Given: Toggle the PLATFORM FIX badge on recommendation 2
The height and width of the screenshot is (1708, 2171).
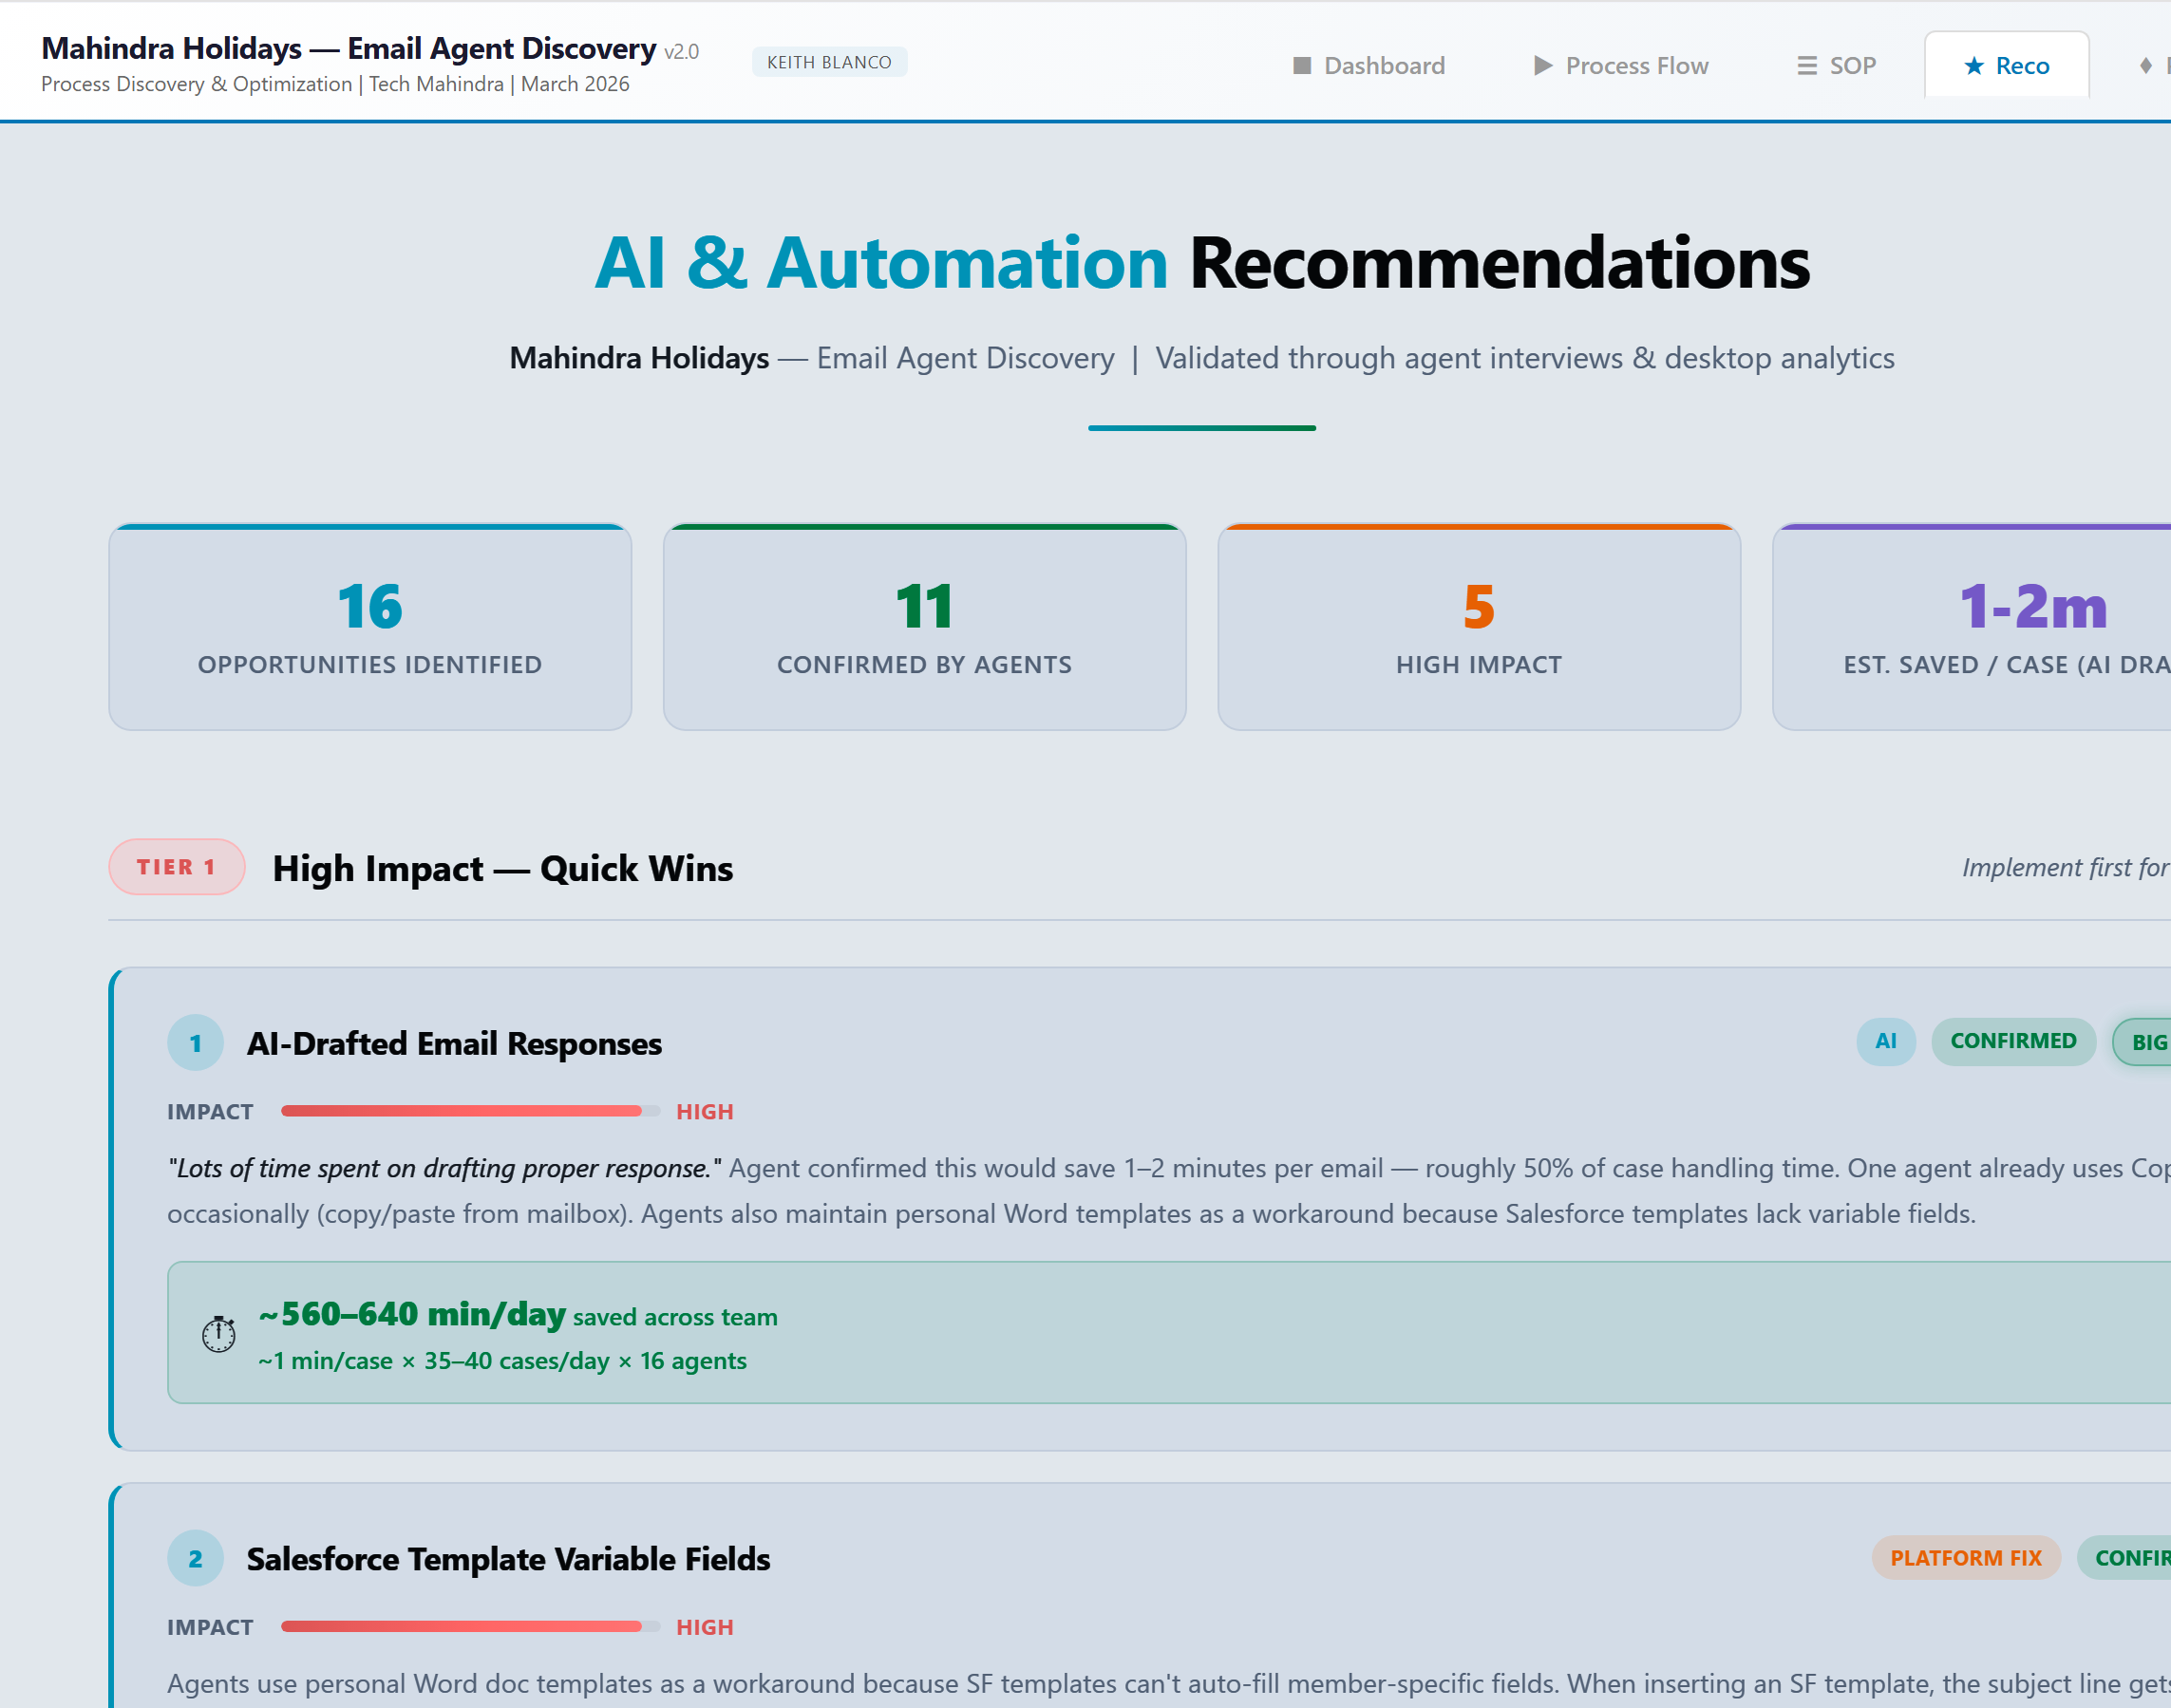Looking at the screenshot, I should [x=1966, y=1557].
